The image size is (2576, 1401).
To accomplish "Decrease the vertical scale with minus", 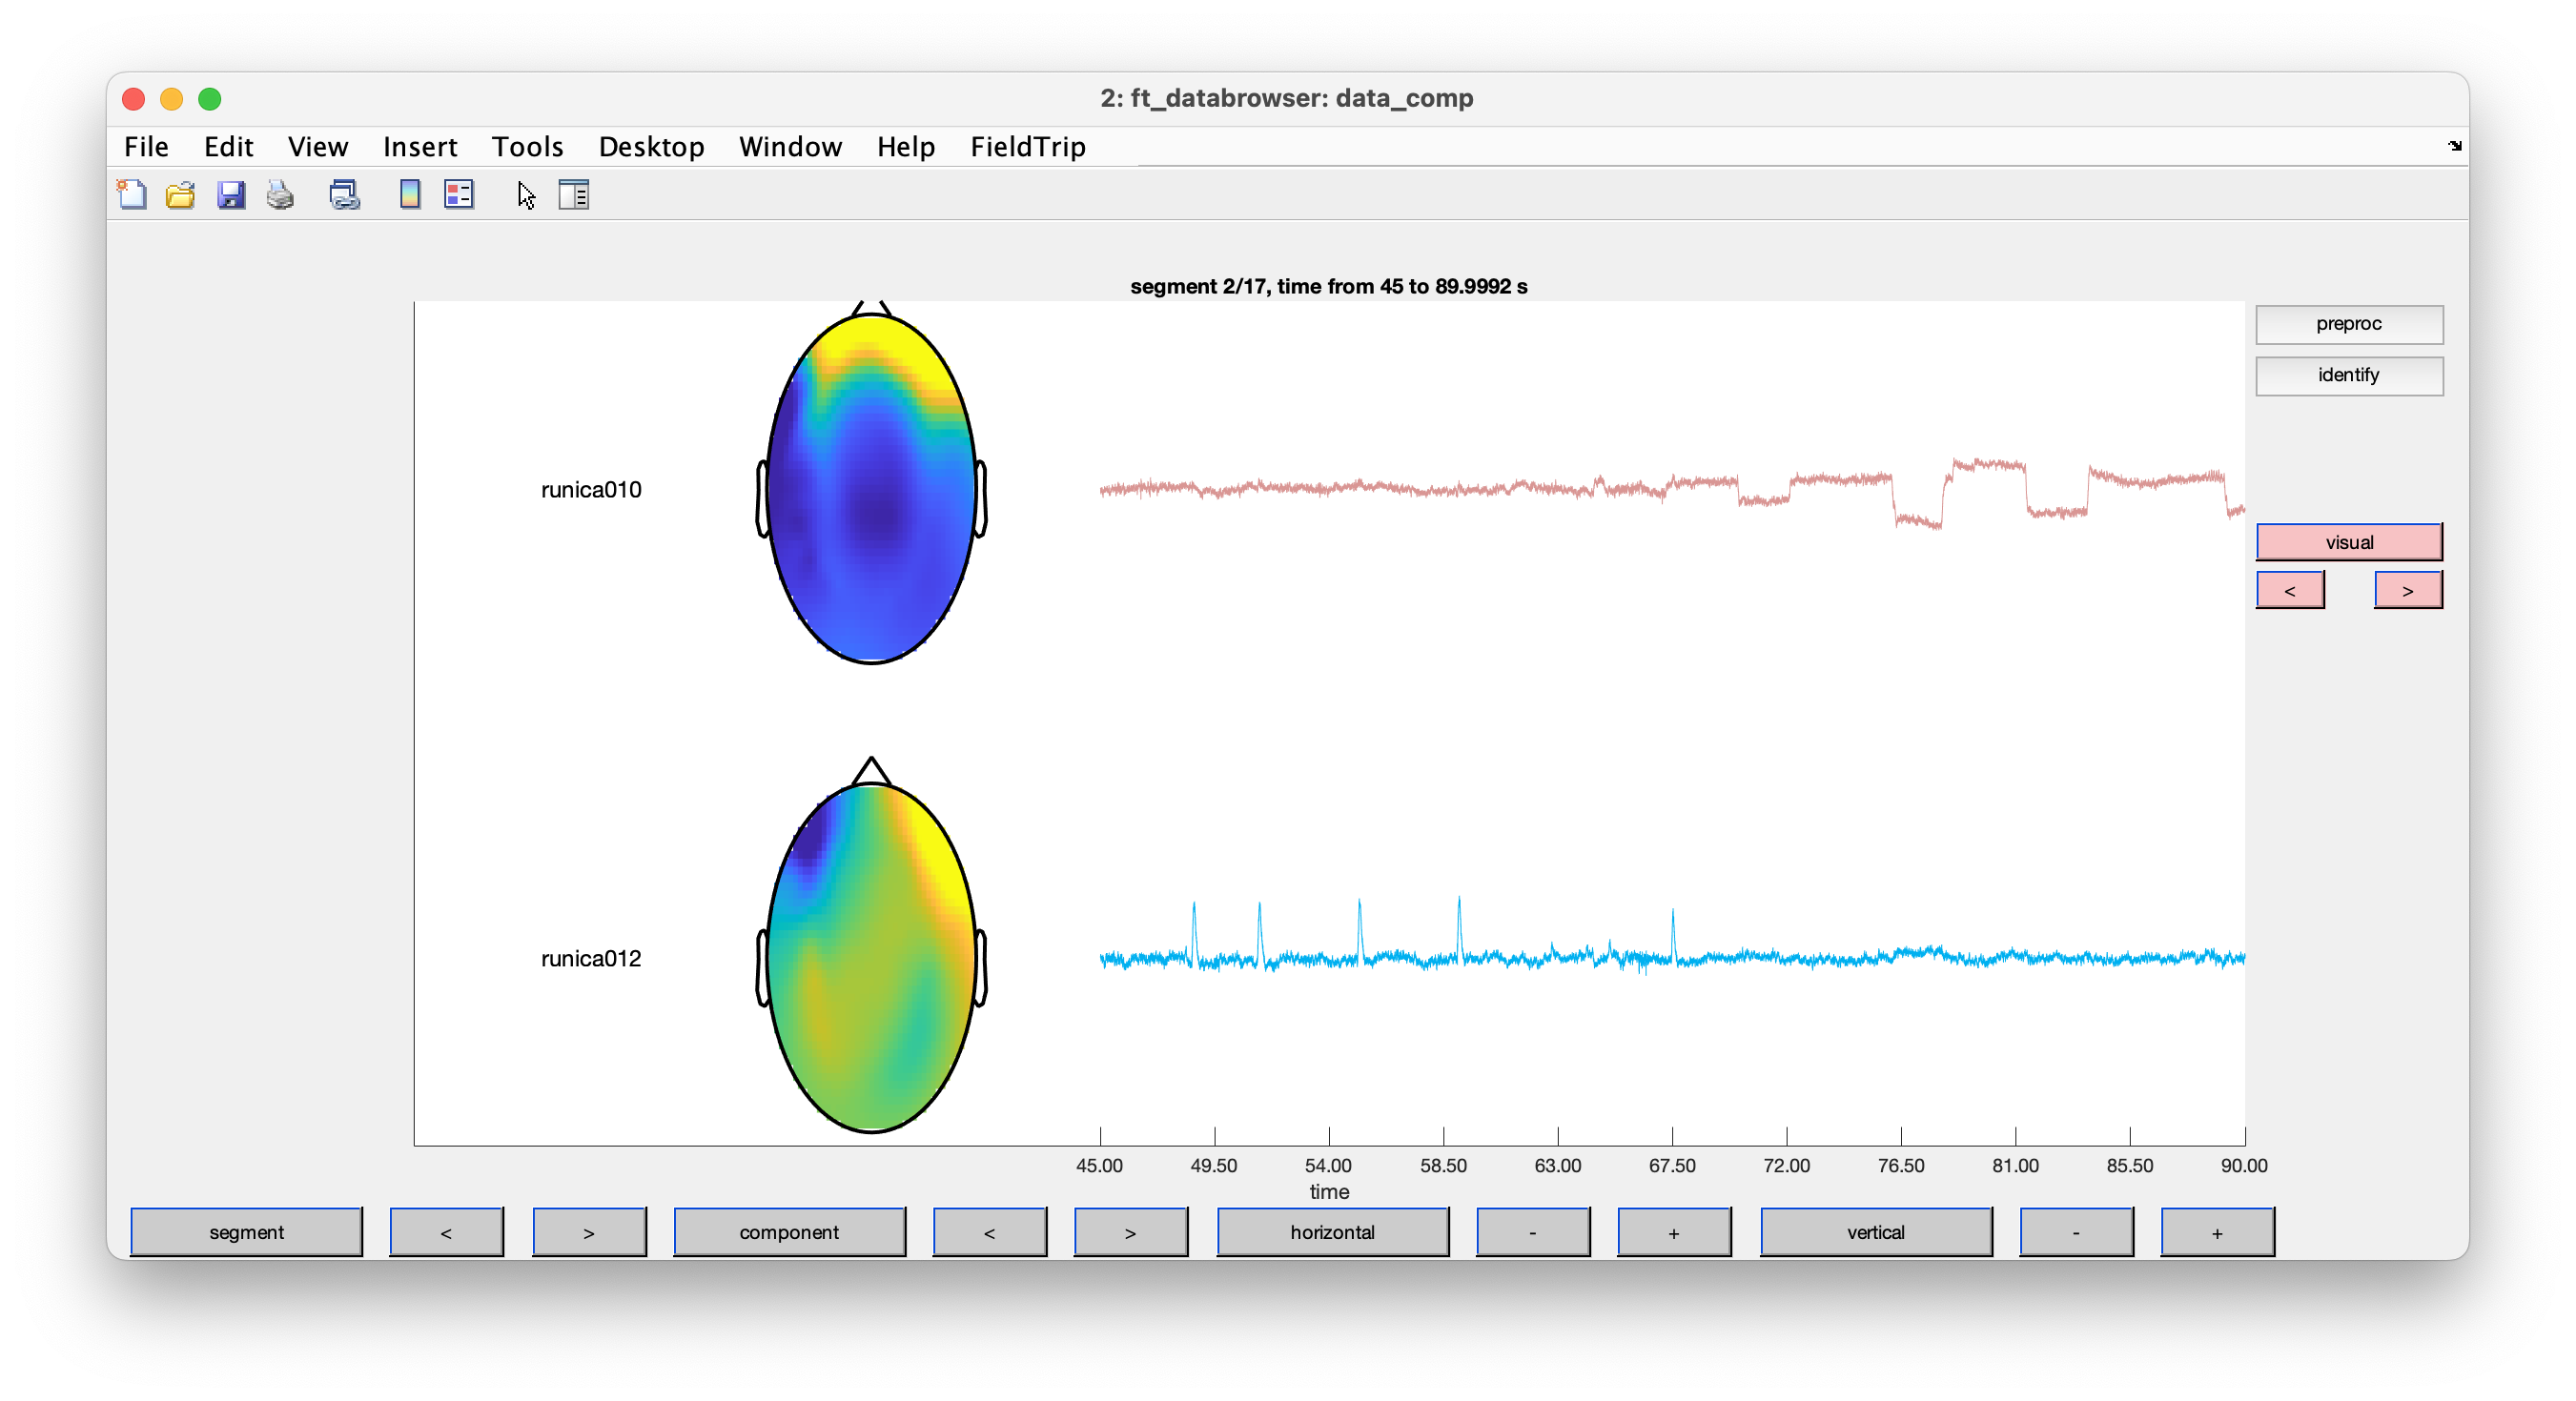I will [x=2076, y=1232].
